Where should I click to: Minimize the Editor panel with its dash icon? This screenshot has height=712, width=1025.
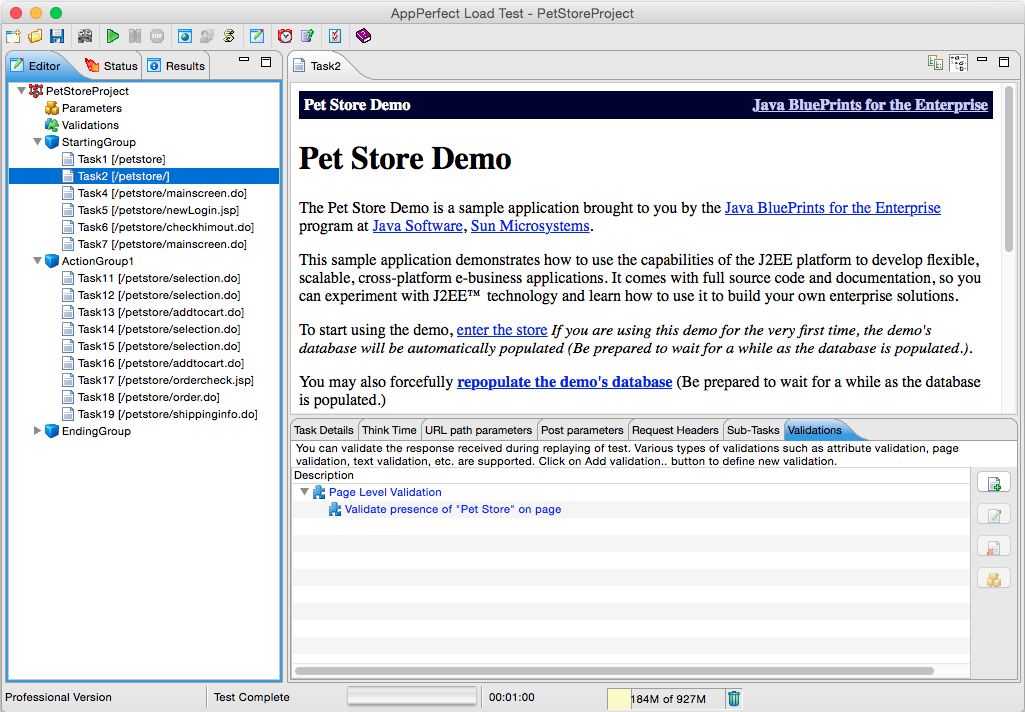tap(244, 59)
